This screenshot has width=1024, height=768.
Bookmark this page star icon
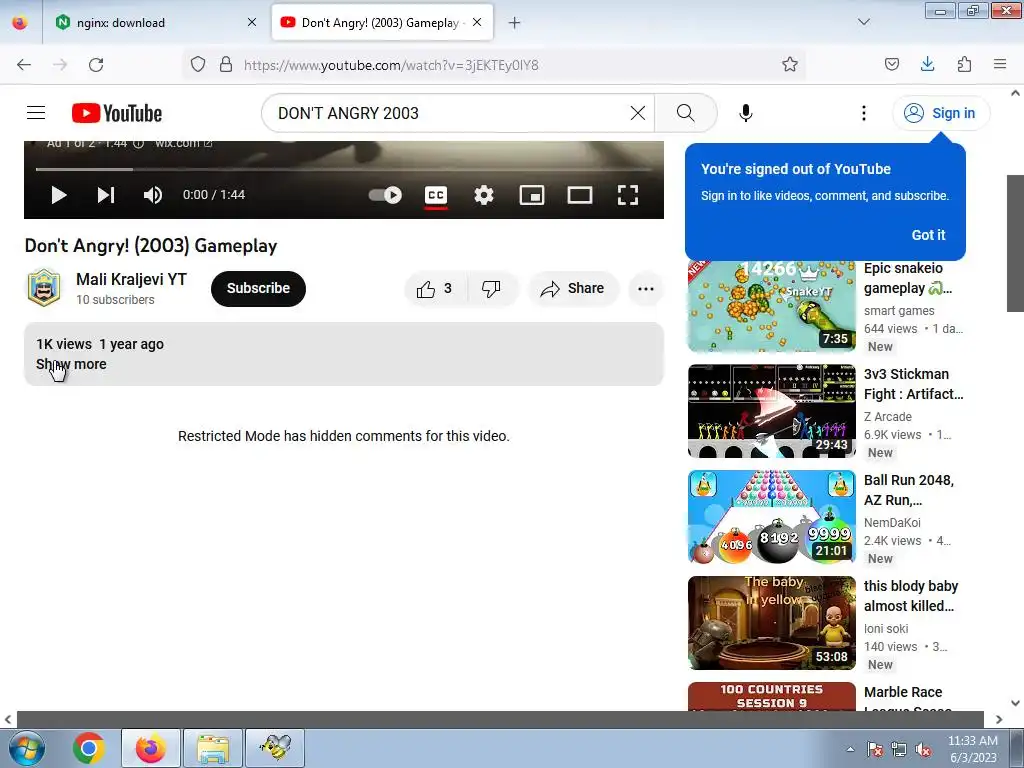tap(790, 64)
